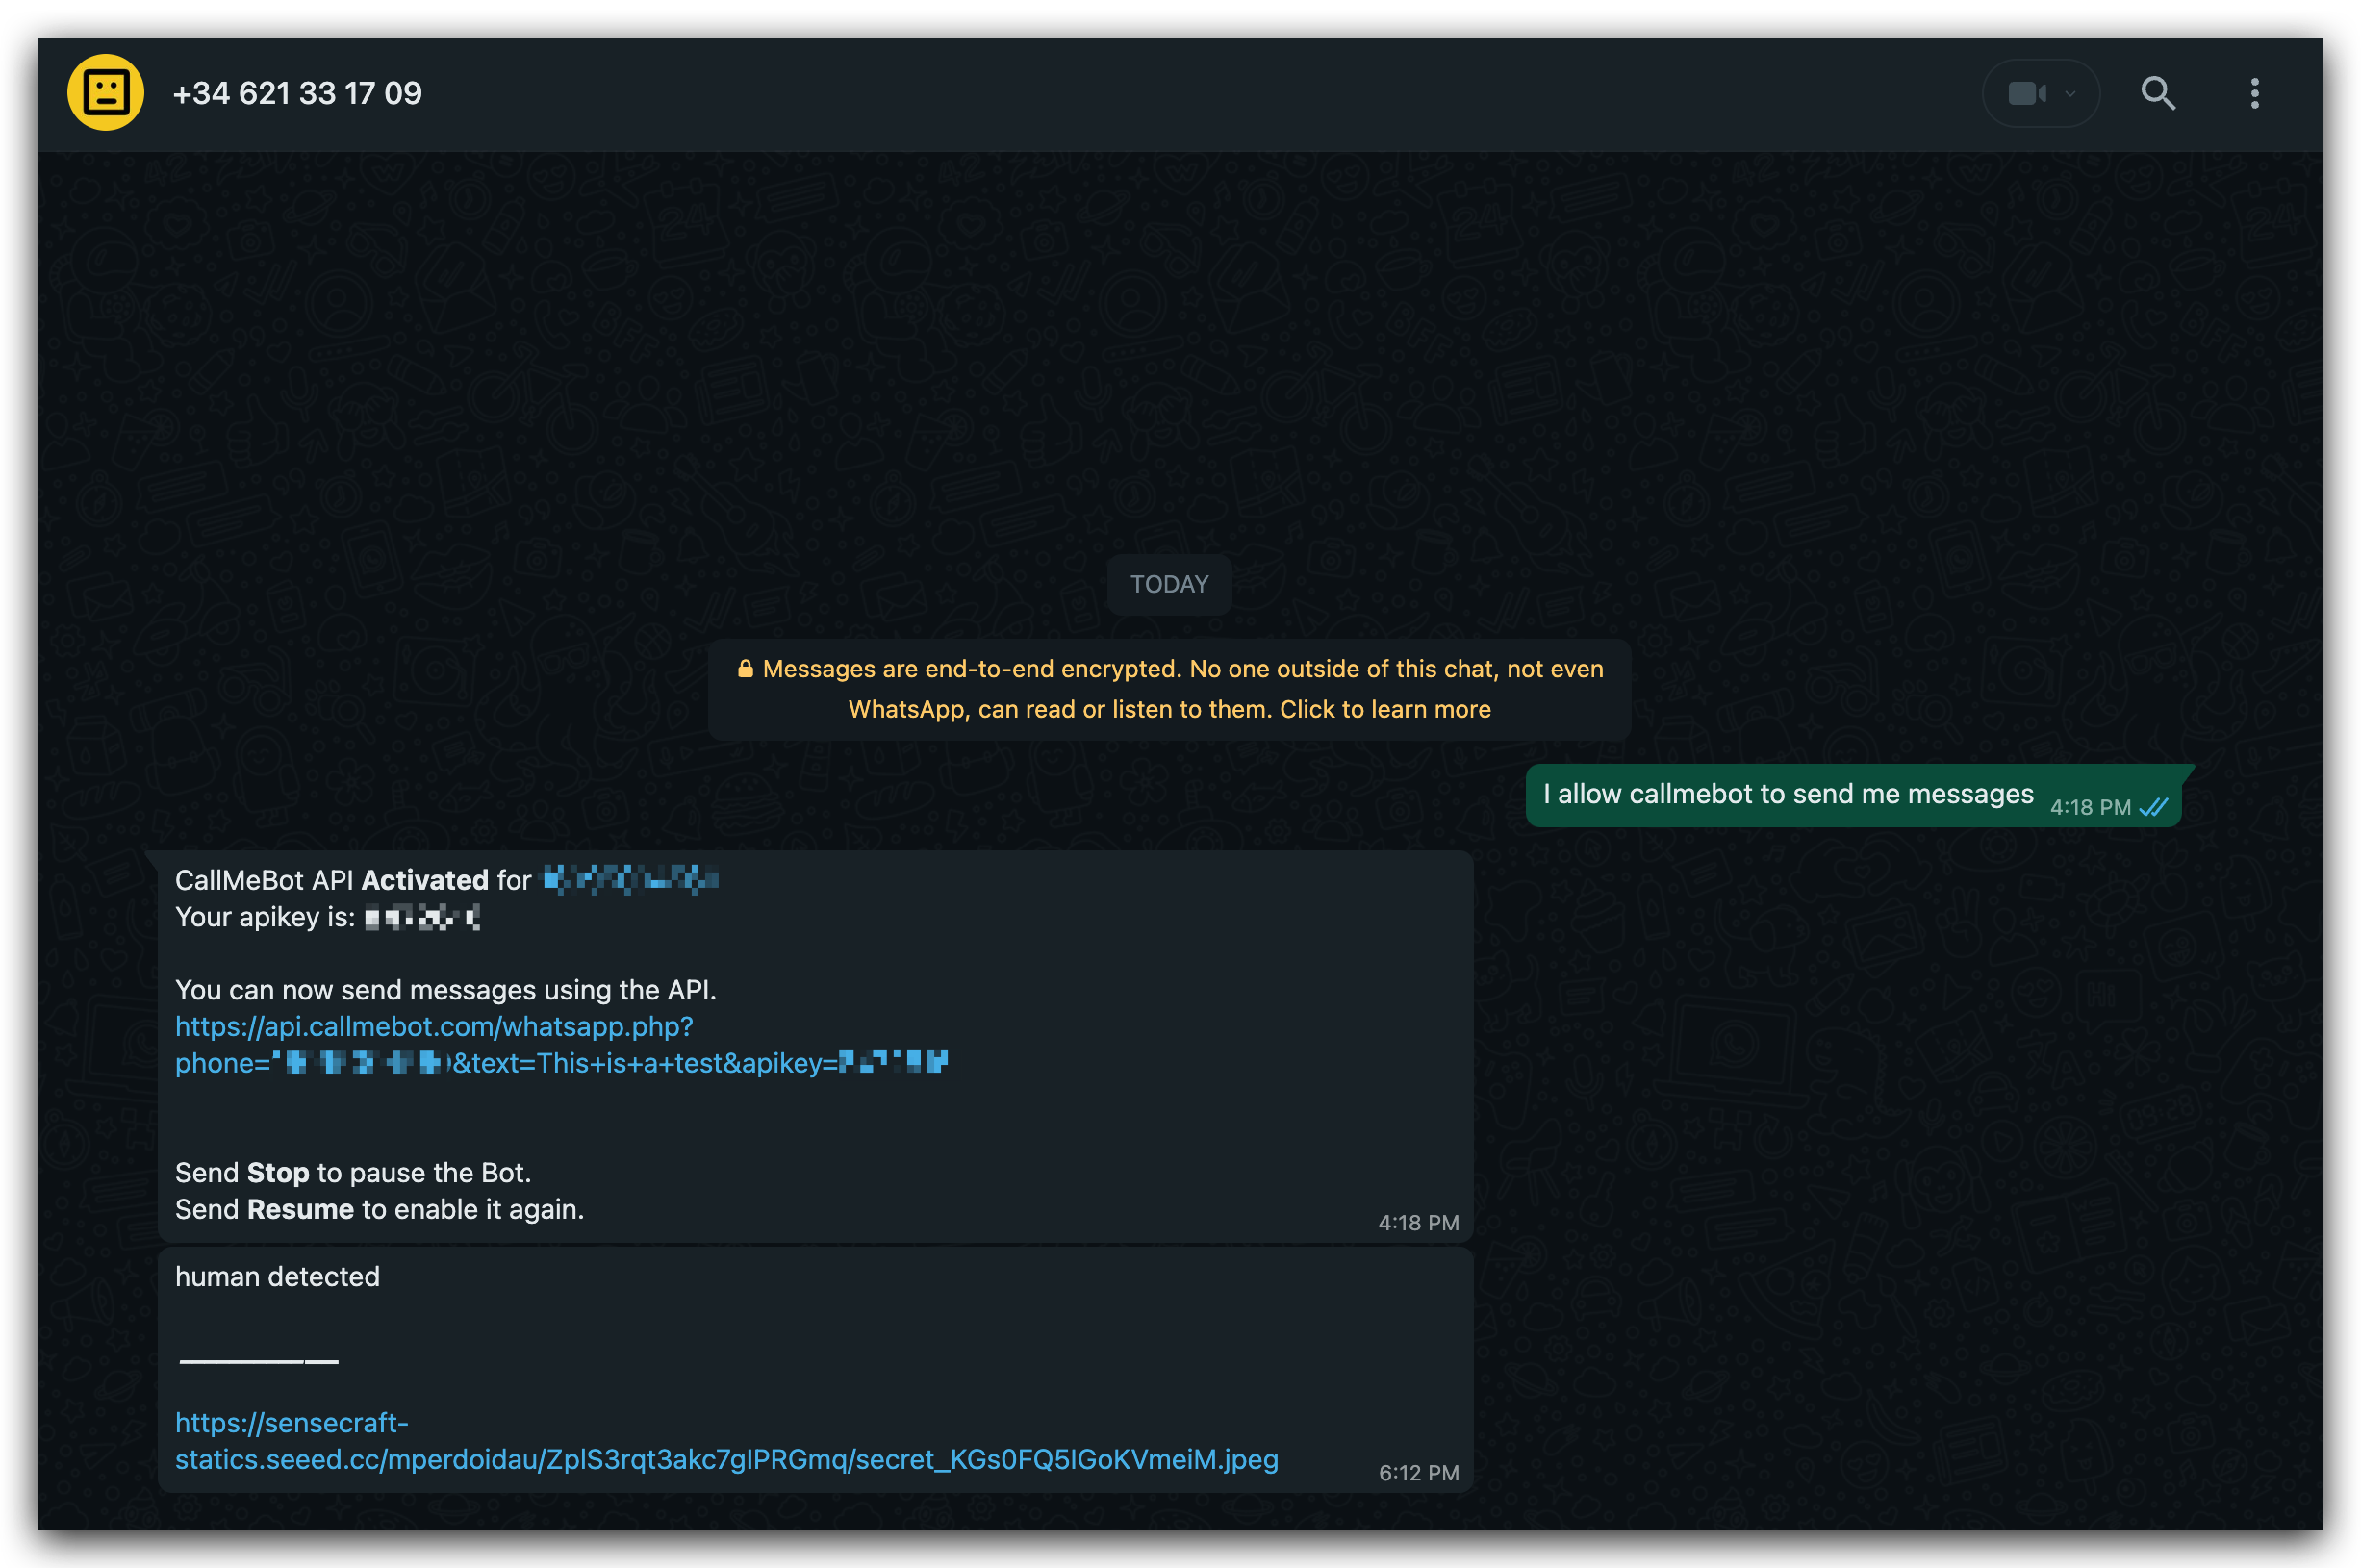The image size is (2361, 1568).
Task: Click the 6:12 PM message timestamp
Action: point(1418,1473)
